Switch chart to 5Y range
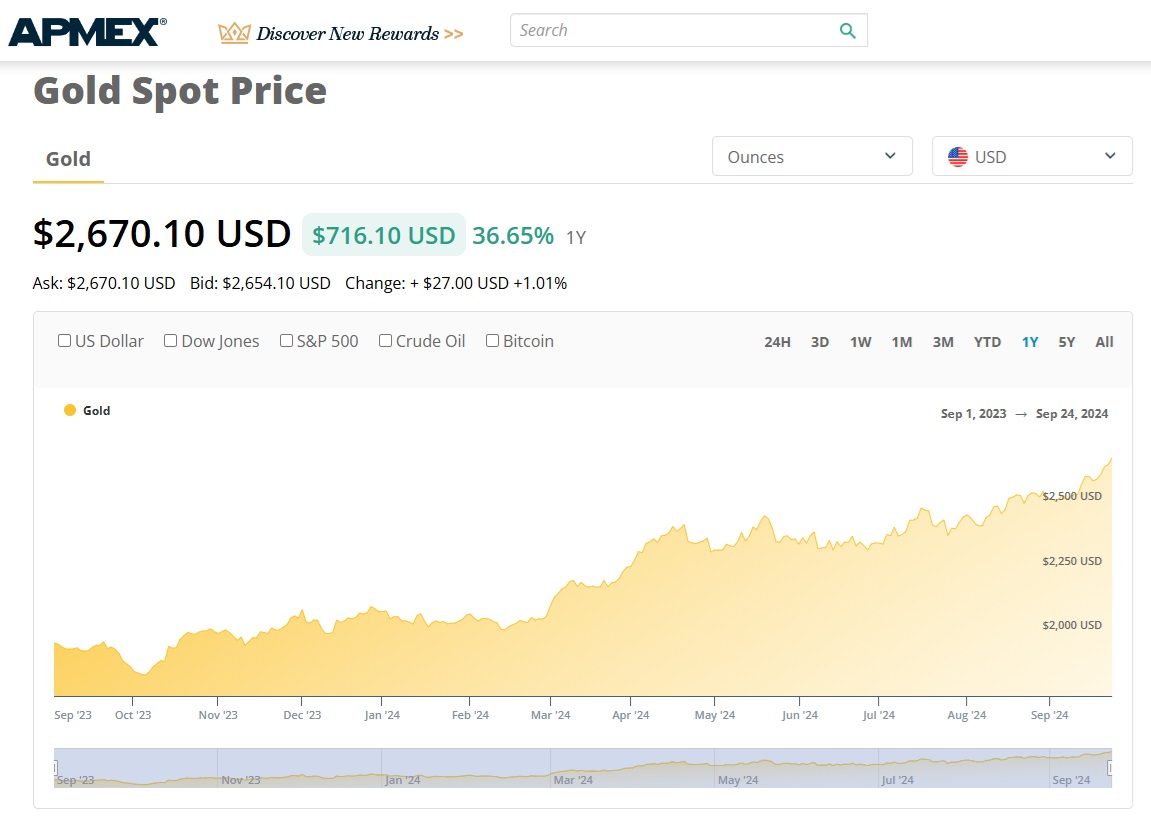 (1067, 342)
